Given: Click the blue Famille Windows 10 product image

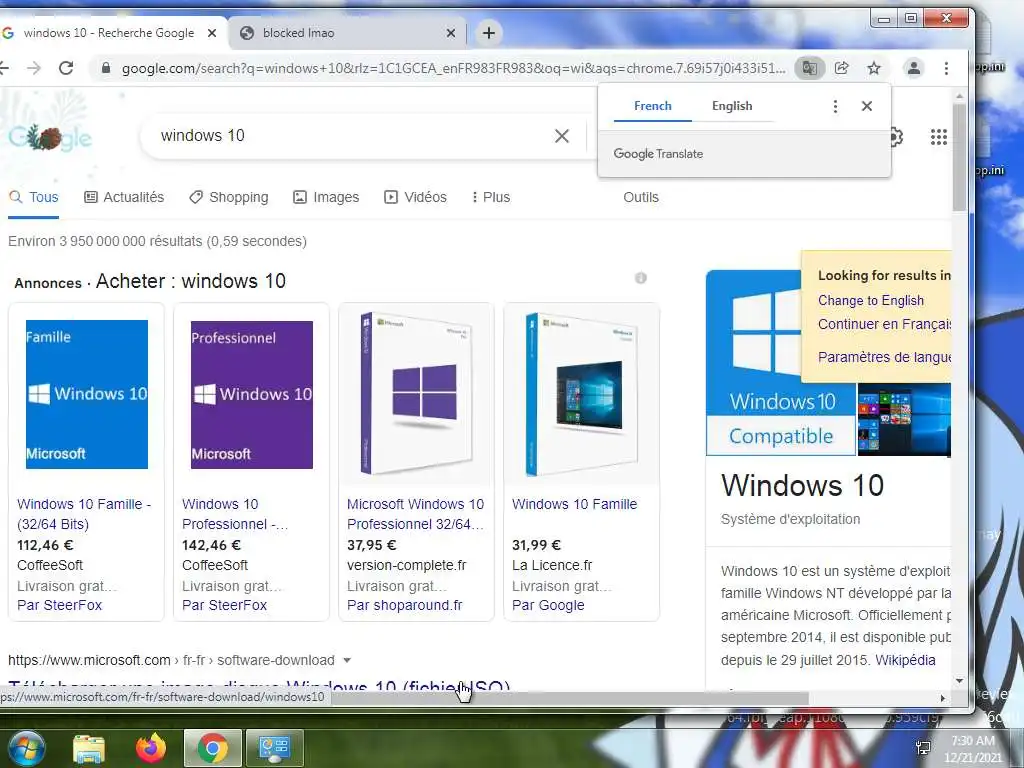Looking at the screenshot, I should click(x=87, y=394).
